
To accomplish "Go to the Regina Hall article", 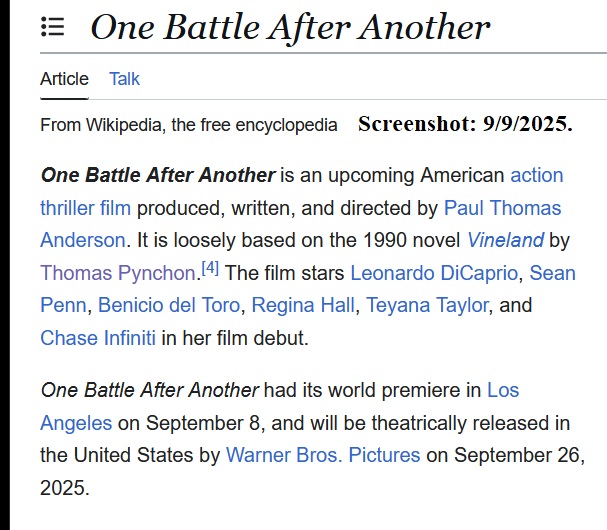I will point(303,305).
